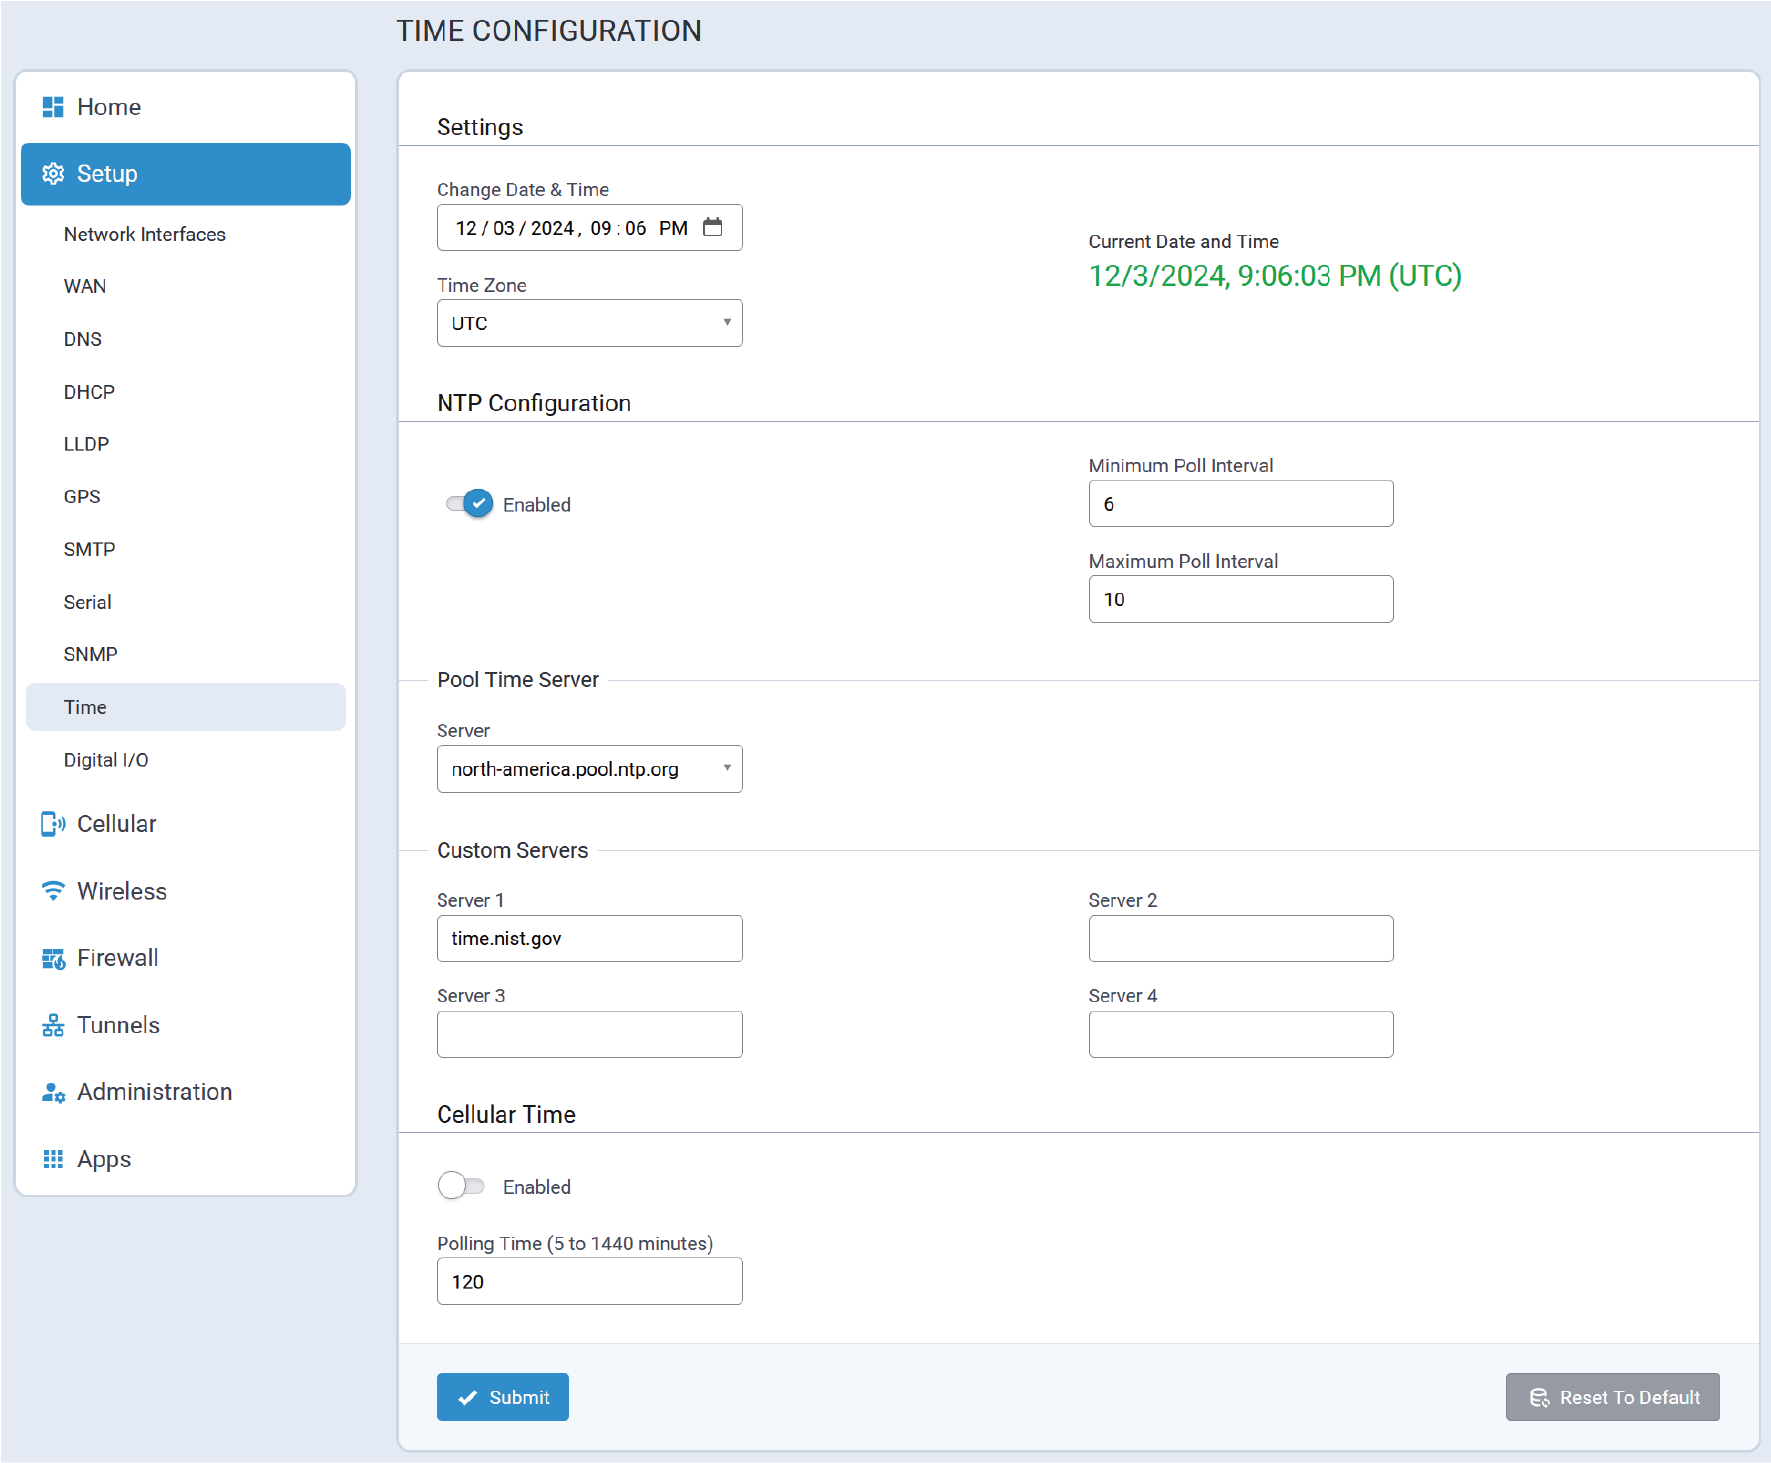The width and height of the screenshot is (1771, 1463).
Task: Click the Administration user icon
Action: [53, 1092]
